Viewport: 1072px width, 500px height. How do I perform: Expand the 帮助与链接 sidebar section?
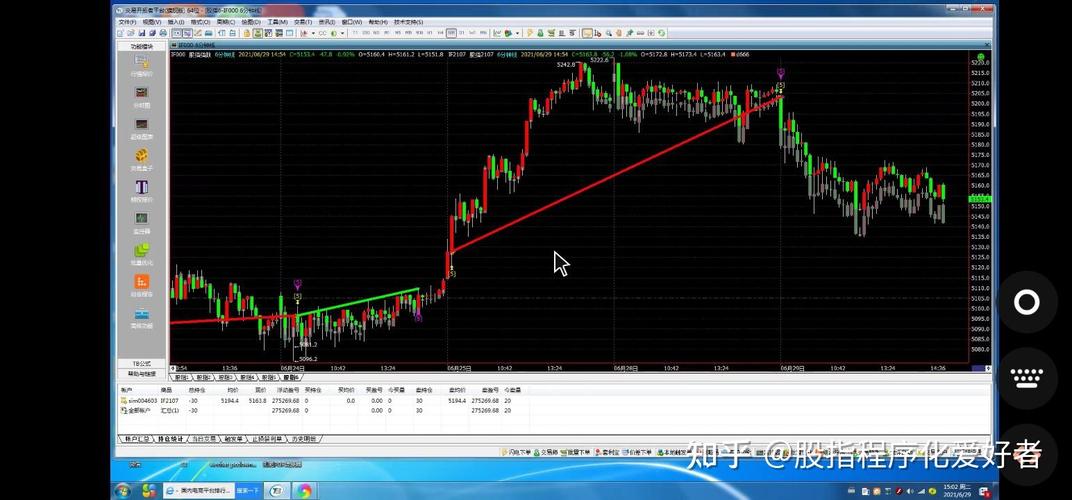click(141, 373)
